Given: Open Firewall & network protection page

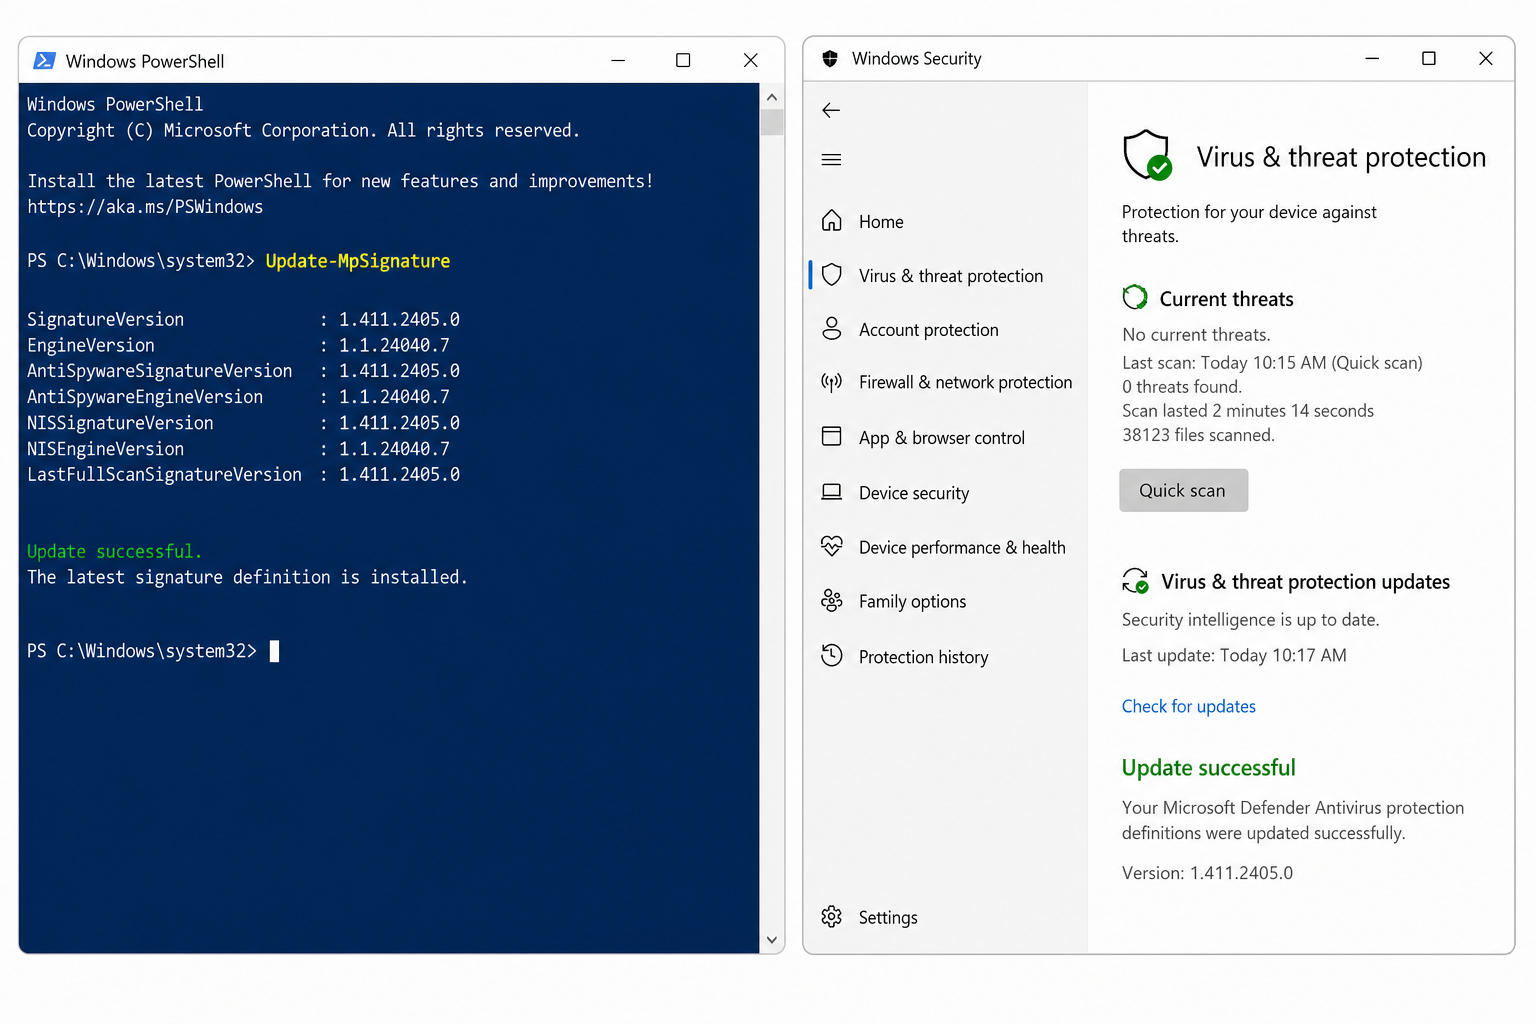Looking at the screenshot, I should [965, 383].
